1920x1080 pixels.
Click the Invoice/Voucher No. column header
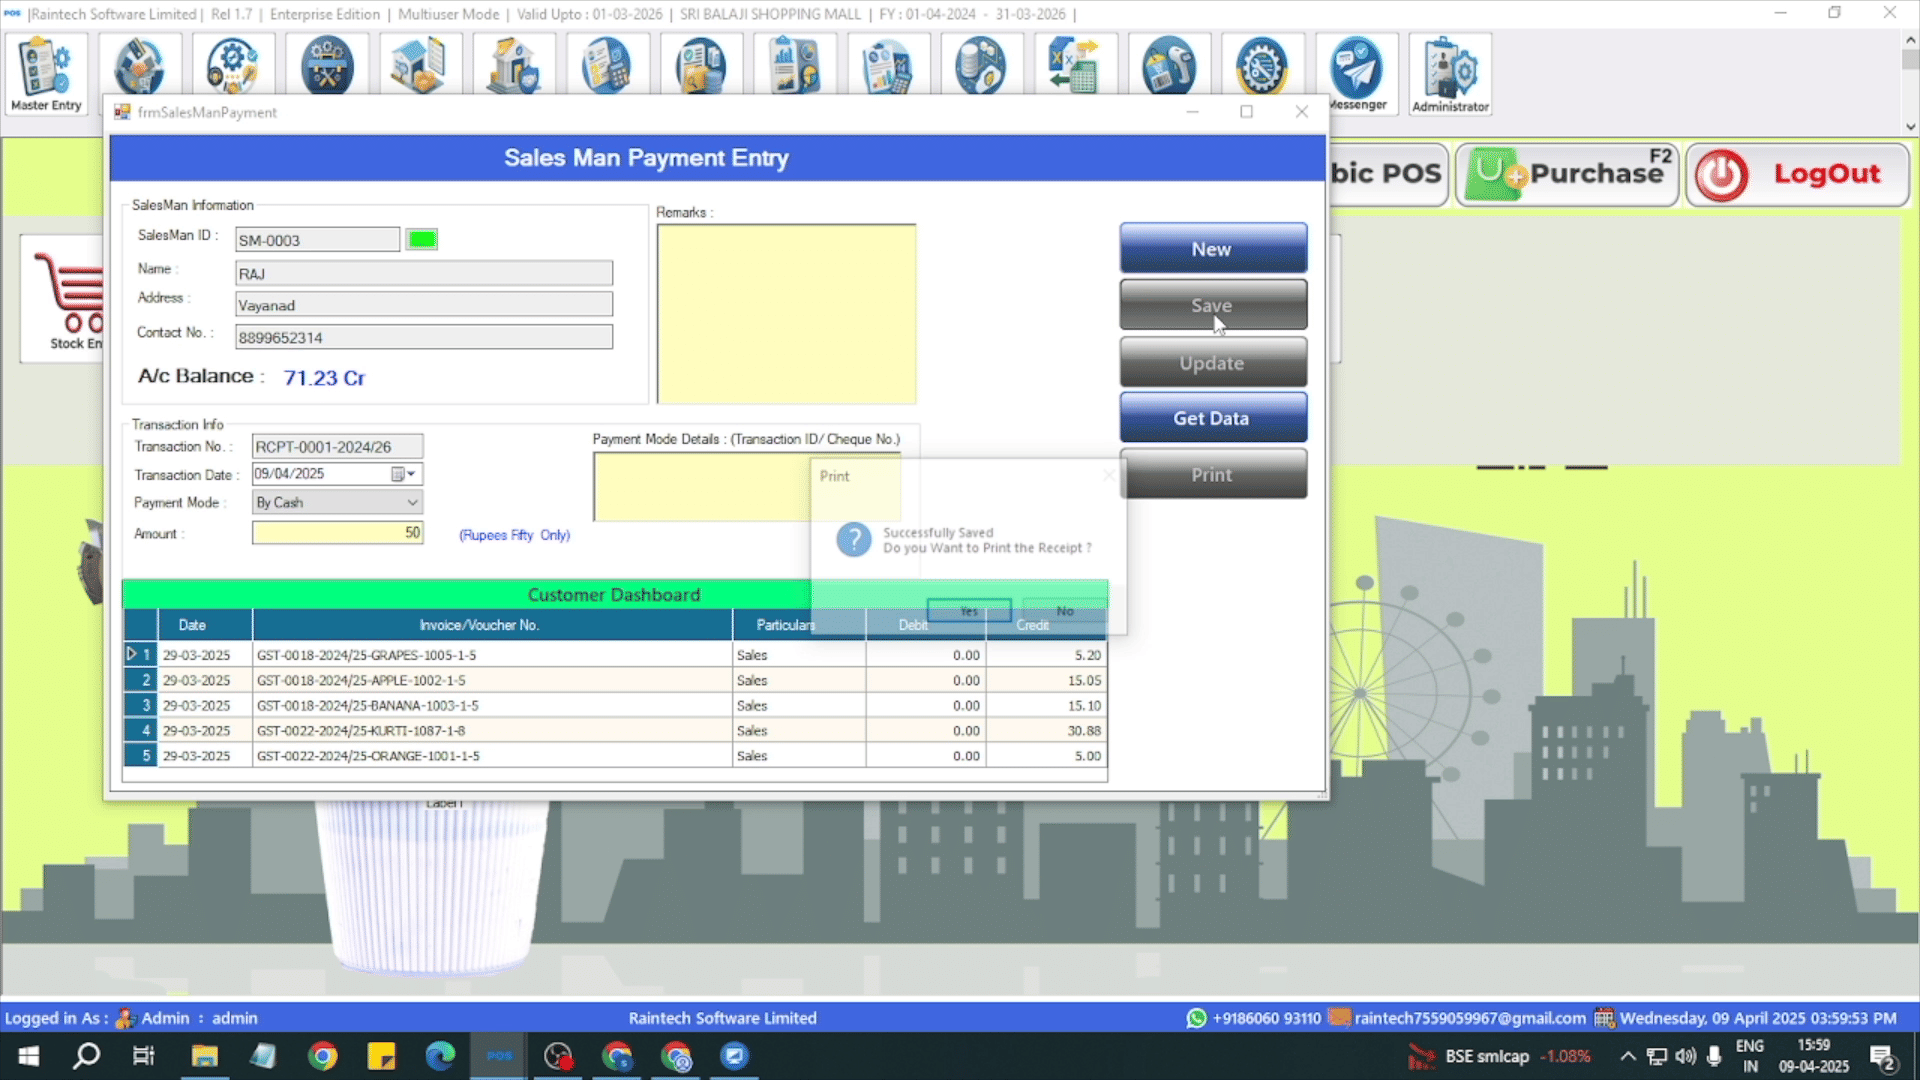pyautogui.click(x=479, y=625)
